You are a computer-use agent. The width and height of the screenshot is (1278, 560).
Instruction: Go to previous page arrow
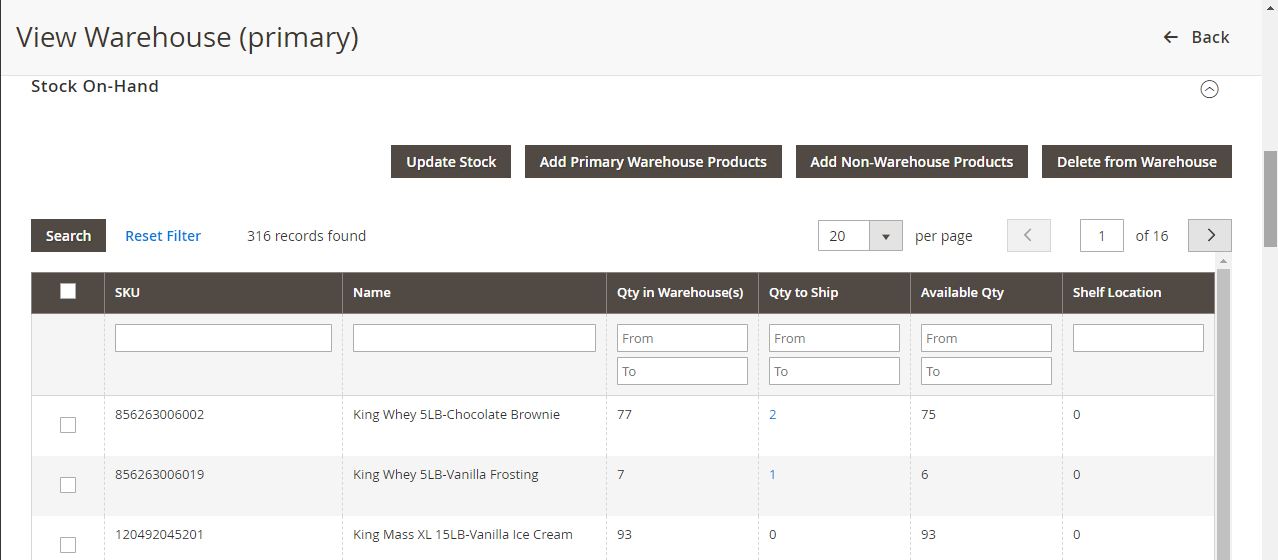[x=1028, y=236]
